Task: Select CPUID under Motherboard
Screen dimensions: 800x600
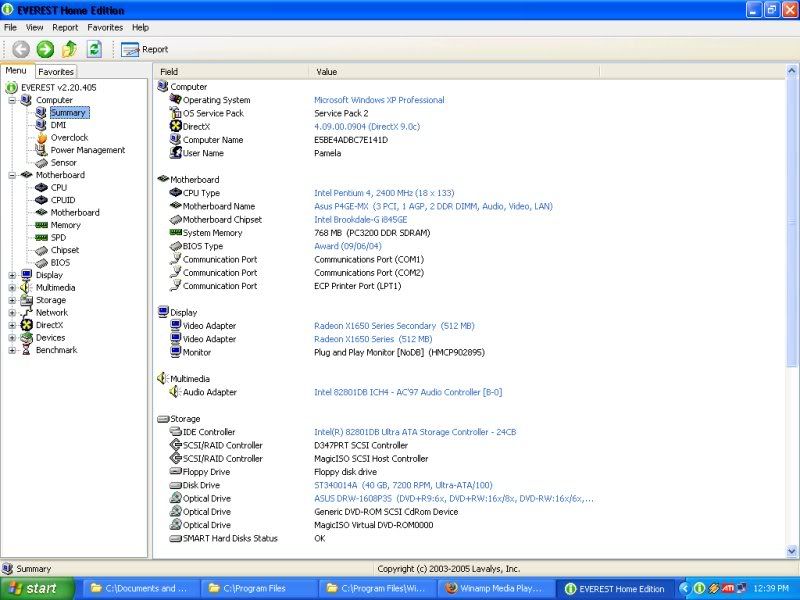Action: [x=63, y=200]
